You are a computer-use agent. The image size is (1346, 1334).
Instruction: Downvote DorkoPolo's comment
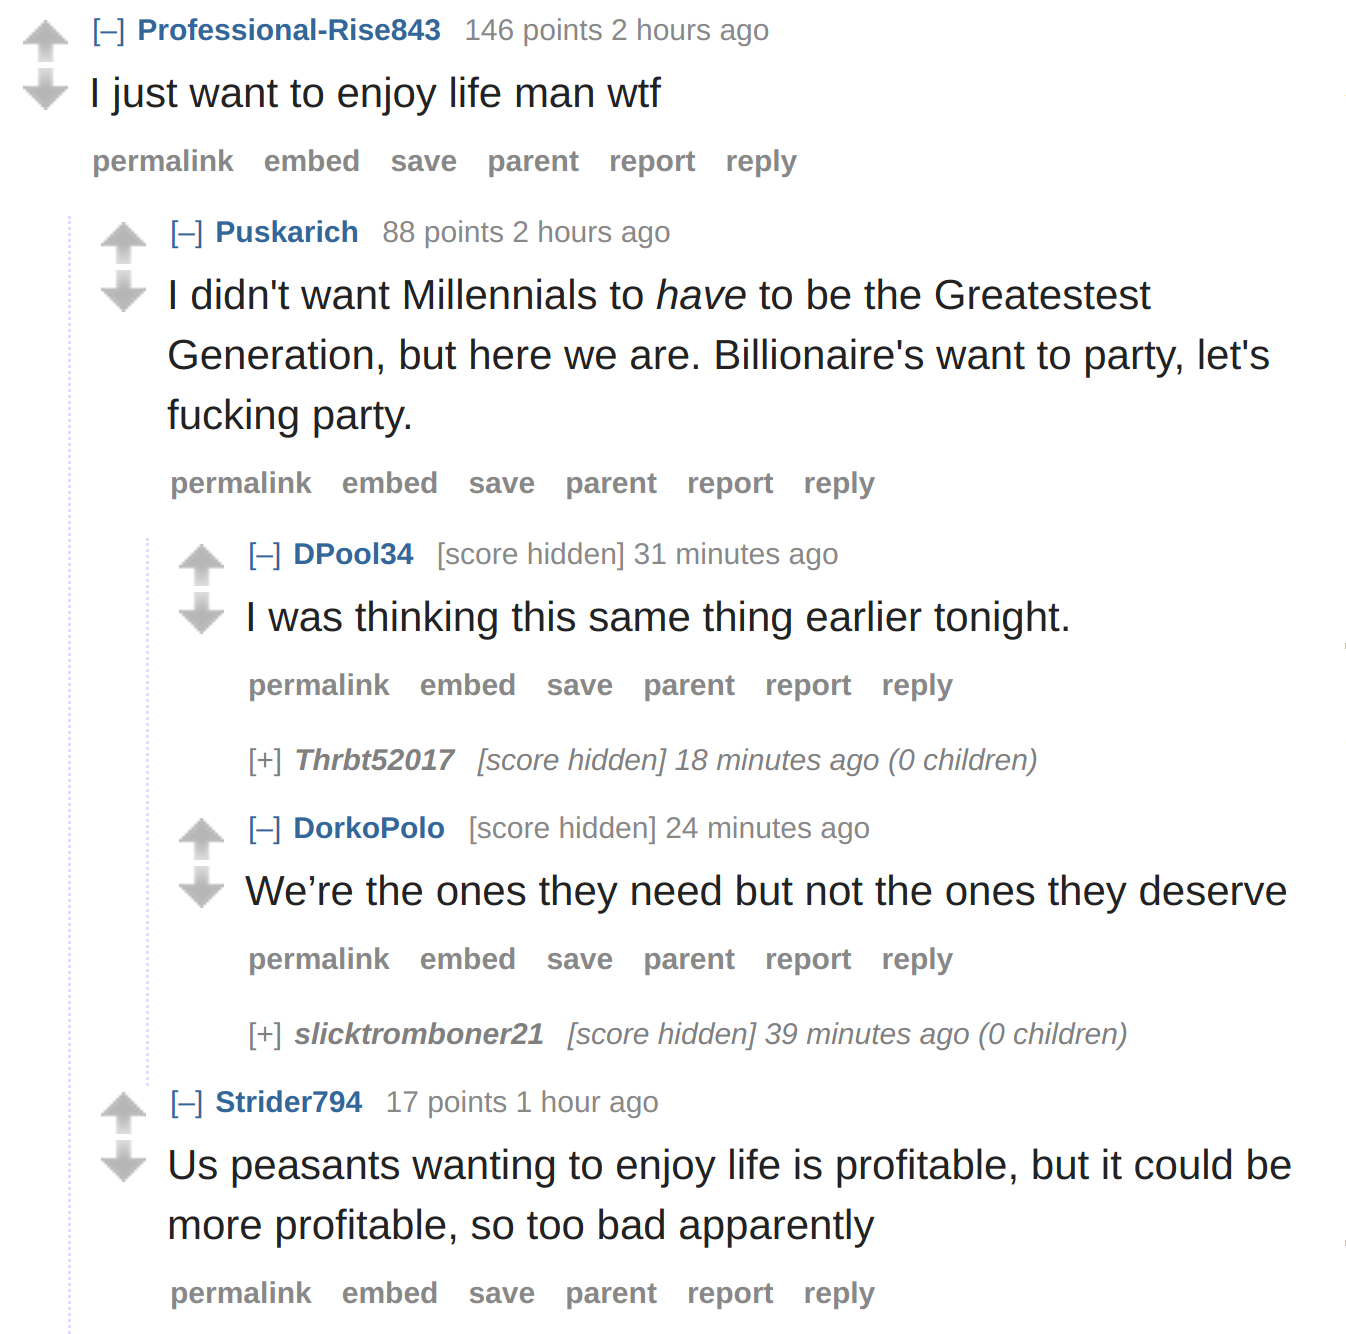pyautogui.click(x=201, y=887)
